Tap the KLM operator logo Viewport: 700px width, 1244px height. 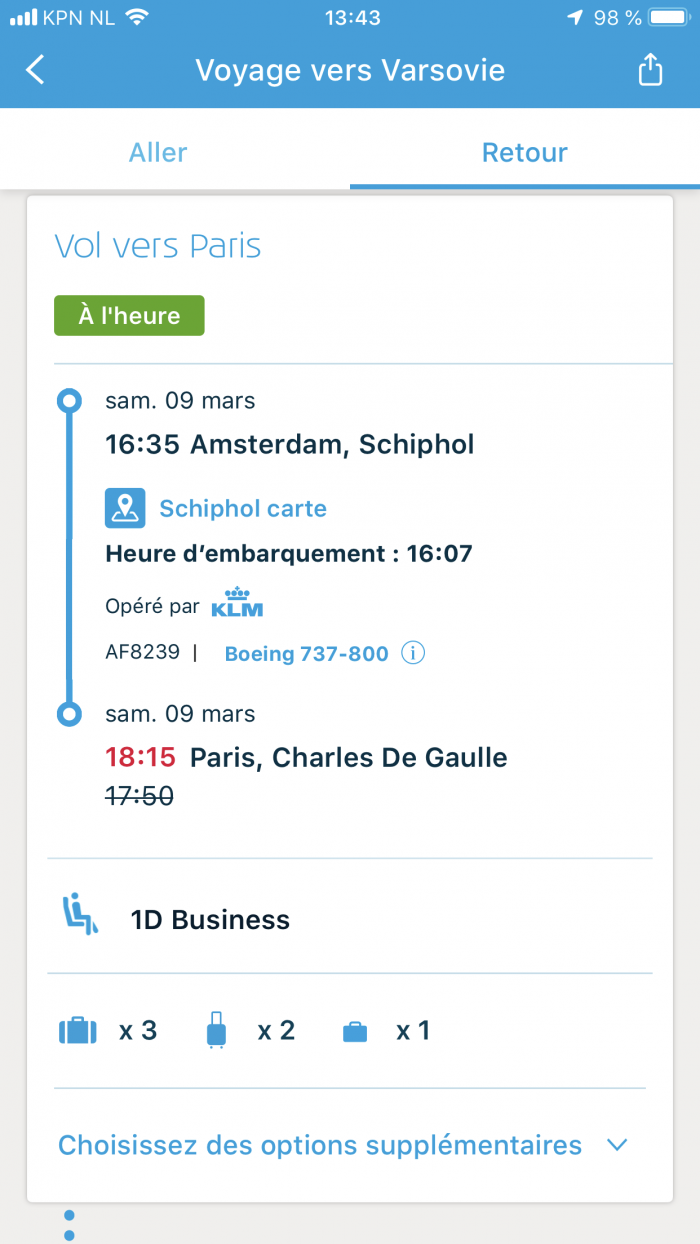(x=237, y=603)
